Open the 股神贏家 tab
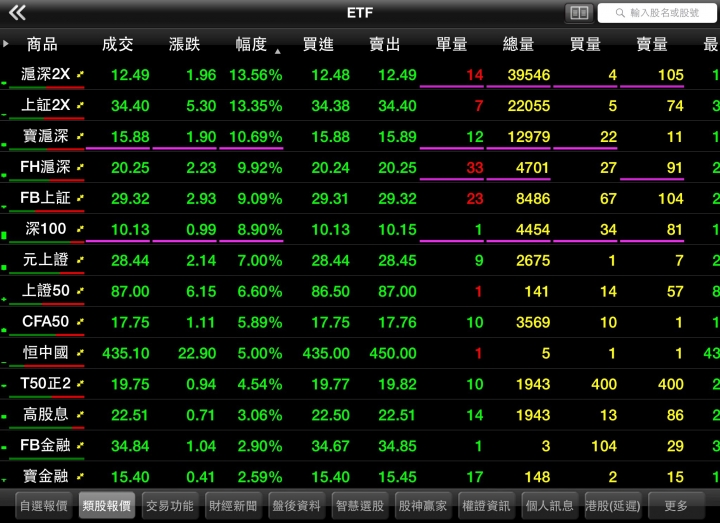720x523 pixels. pos(423,506)
